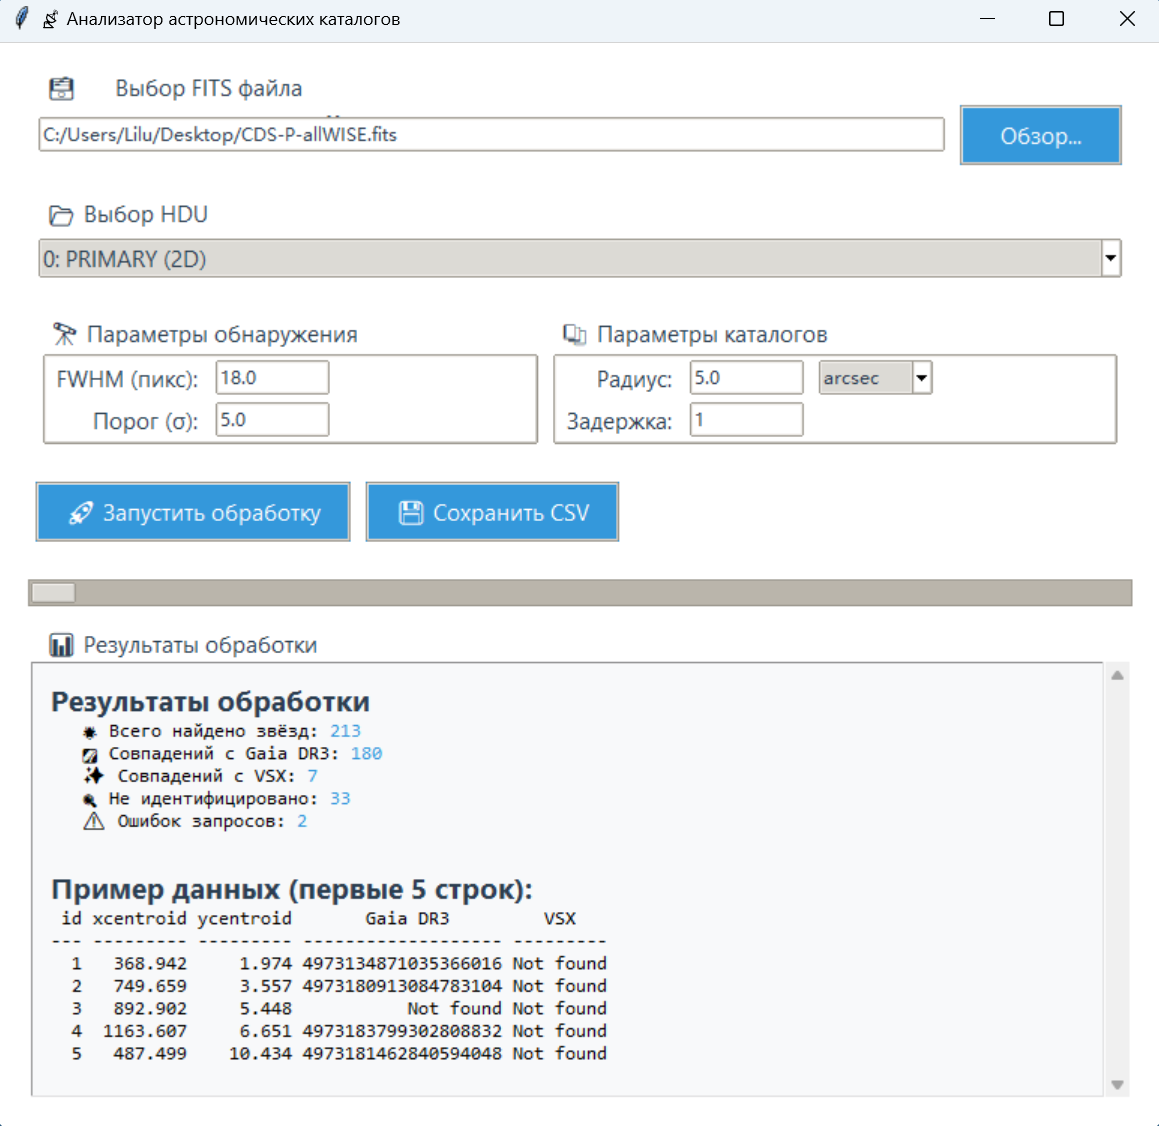Click the folder icon beside "Выбор HDU"
This screenshot has height=1126, width=1159.
(x=61, y=214)
